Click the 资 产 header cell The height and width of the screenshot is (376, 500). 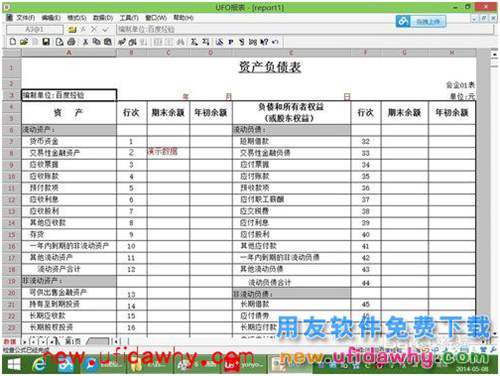point(69,113)
